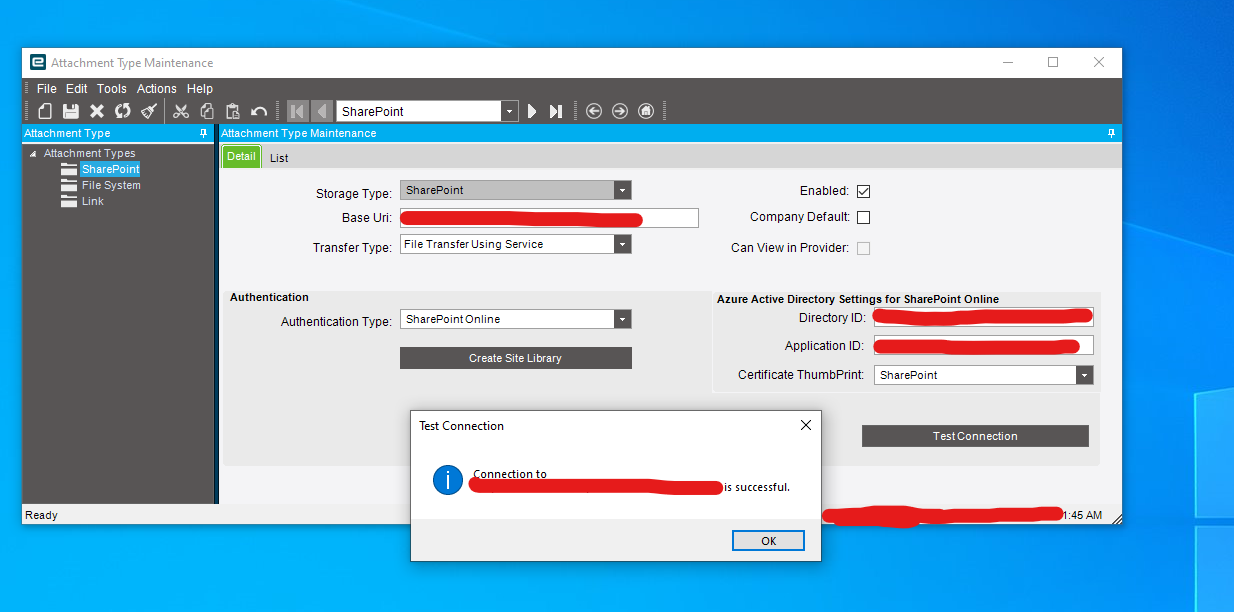Viewport: 1234px width, 612px height.
Task: Click the Test Connection button
Action: click(x=975, y=436)
